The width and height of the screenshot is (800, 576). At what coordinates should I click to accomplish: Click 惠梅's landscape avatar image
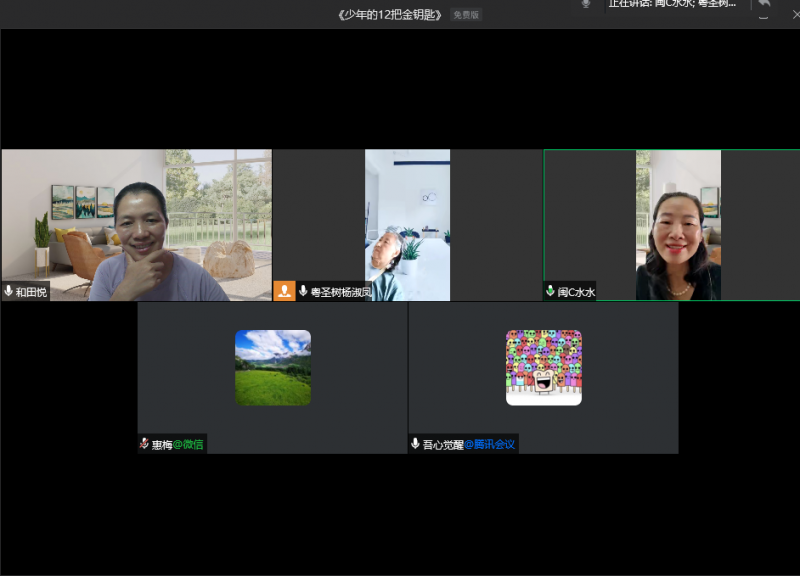(273, 368)
